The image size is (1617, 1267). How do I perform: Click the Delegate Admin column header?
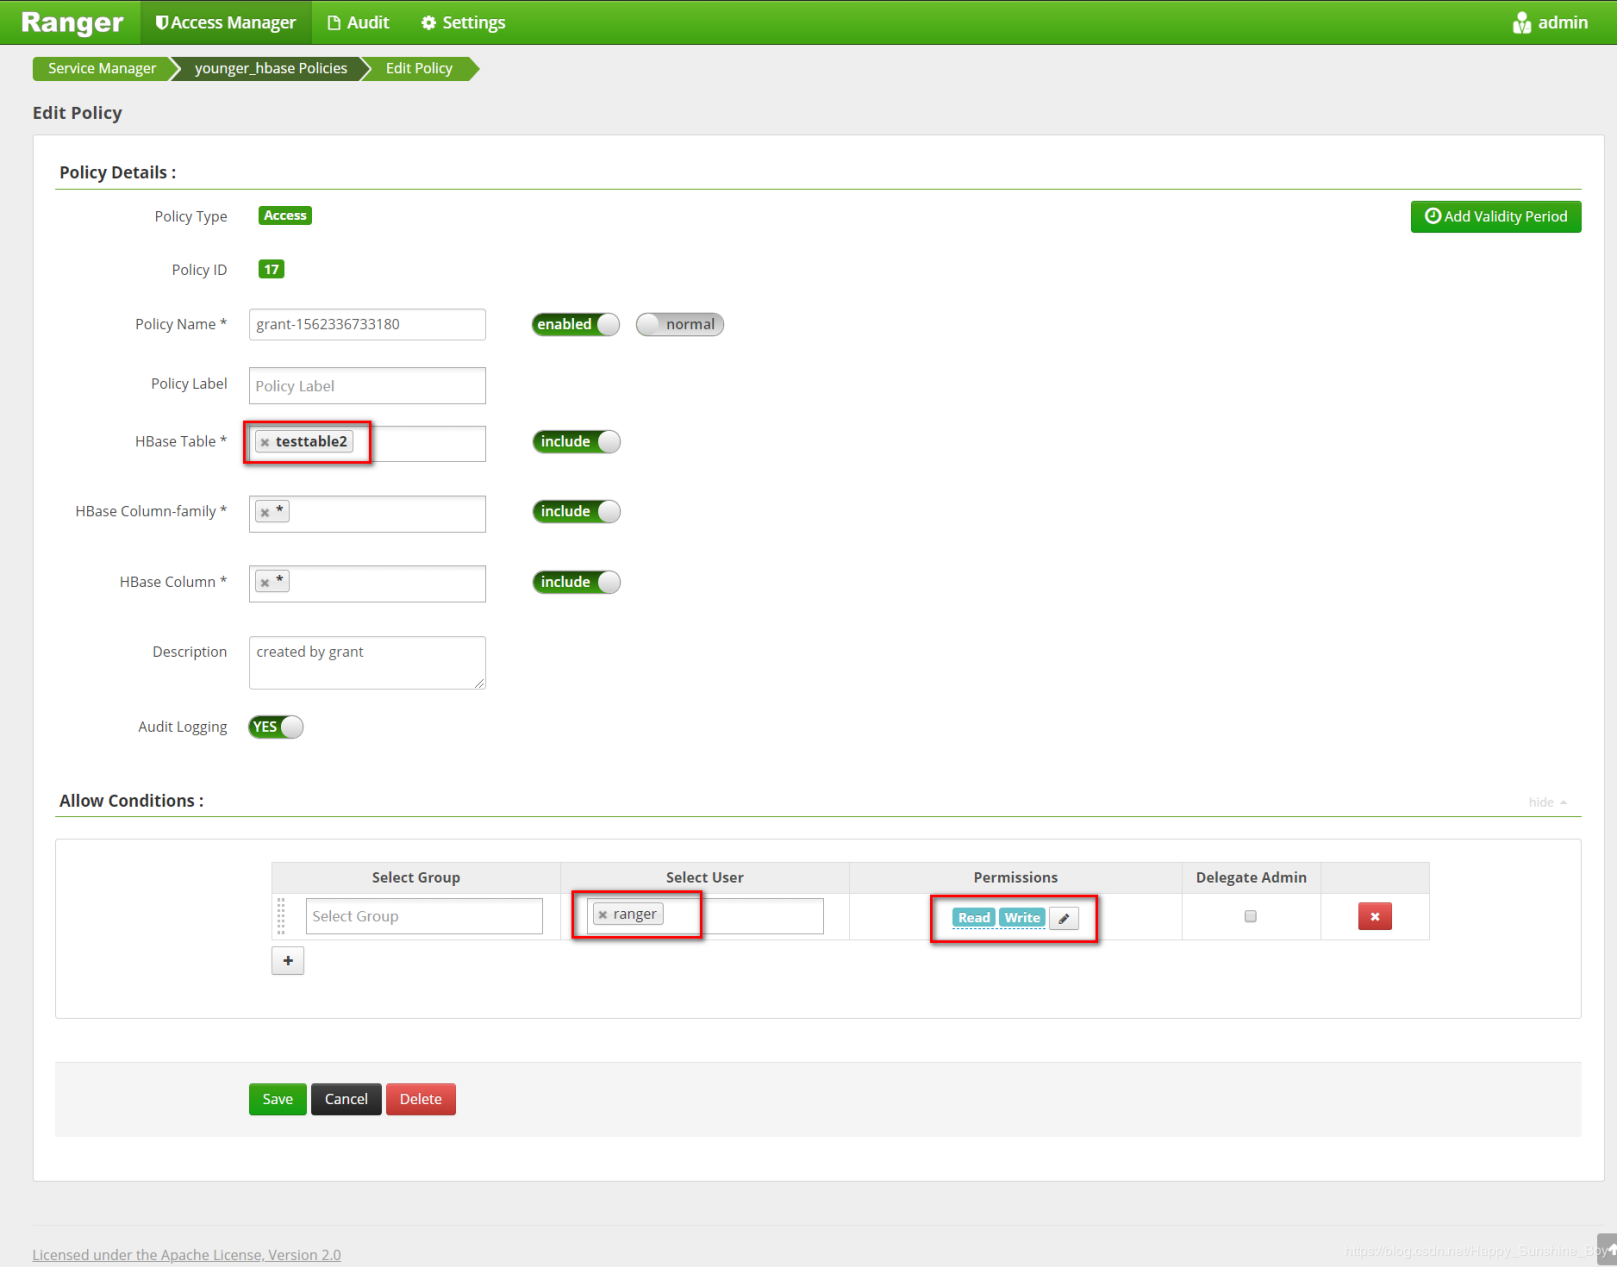(1251, 877)
